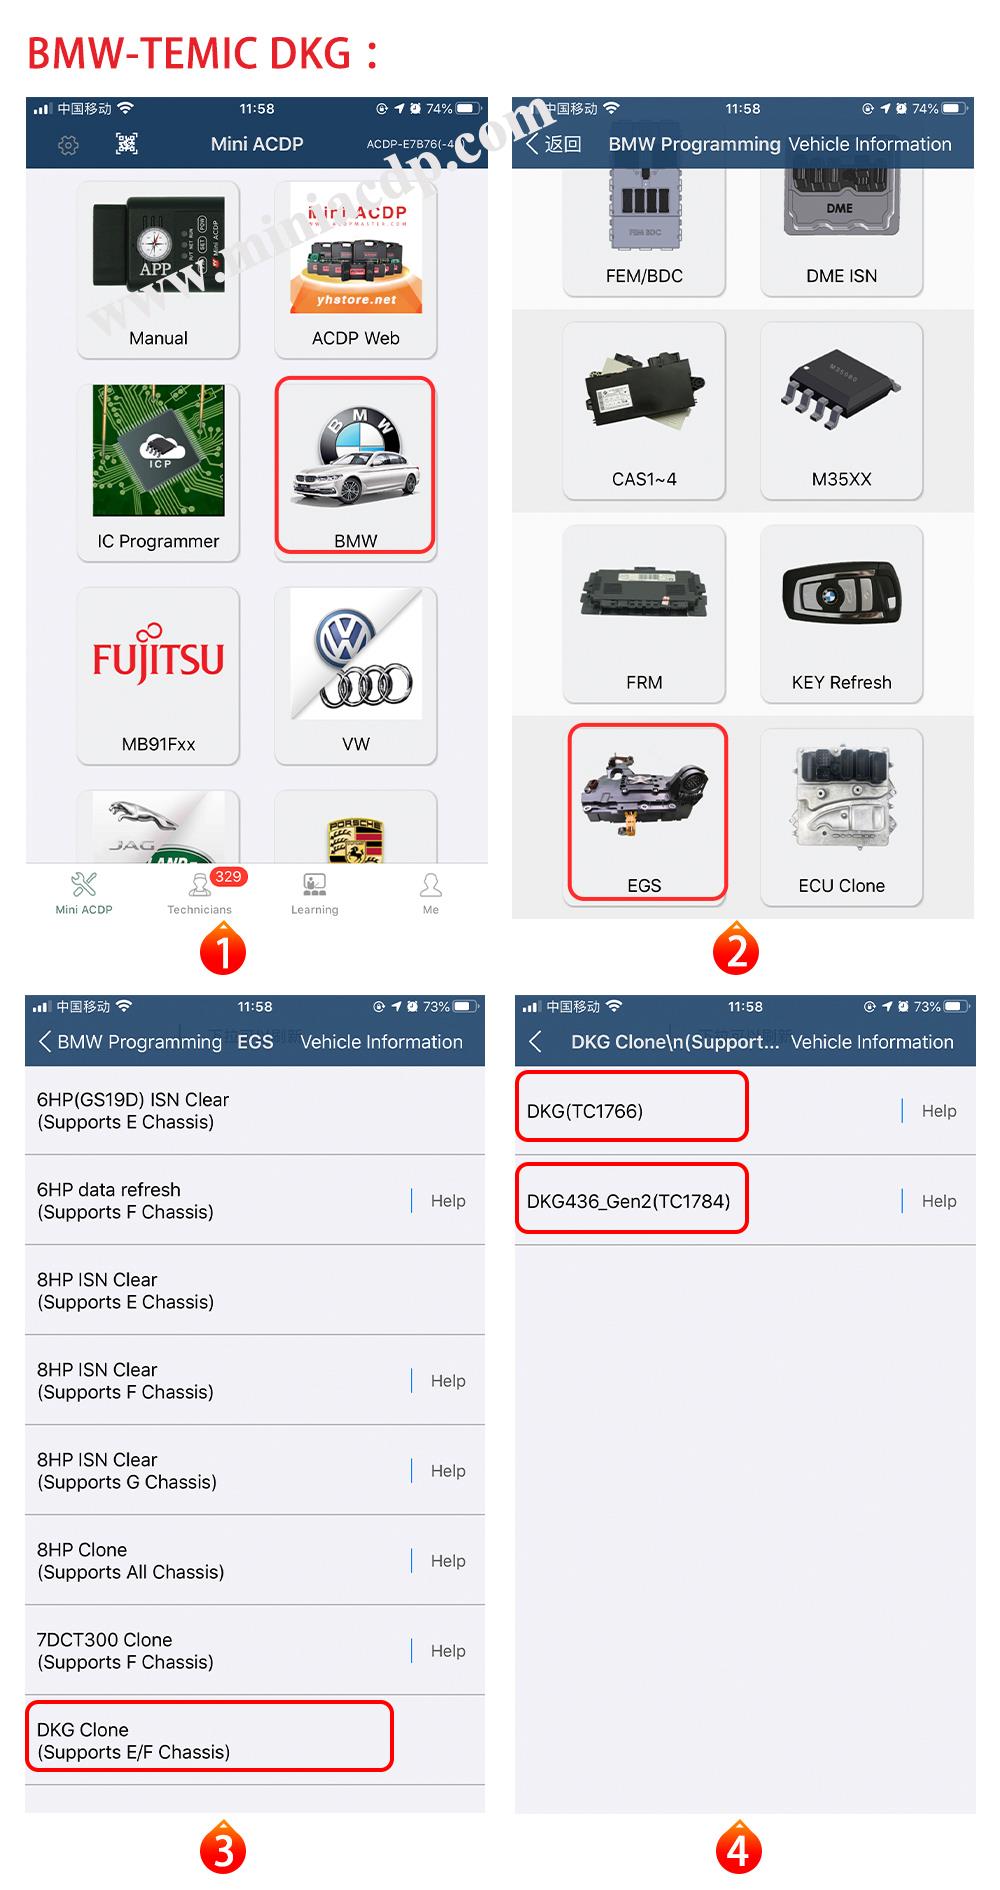The height and width of the screenshot is (1890, 1000).
Task: Choose the KEY Refresh key fob tile
Action: click(841, 612)
